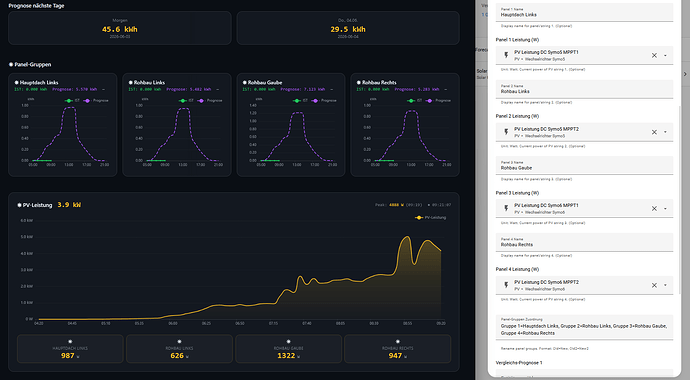Open the Panel 2 Leistung entity dropdown arrow

coord(665,132)
